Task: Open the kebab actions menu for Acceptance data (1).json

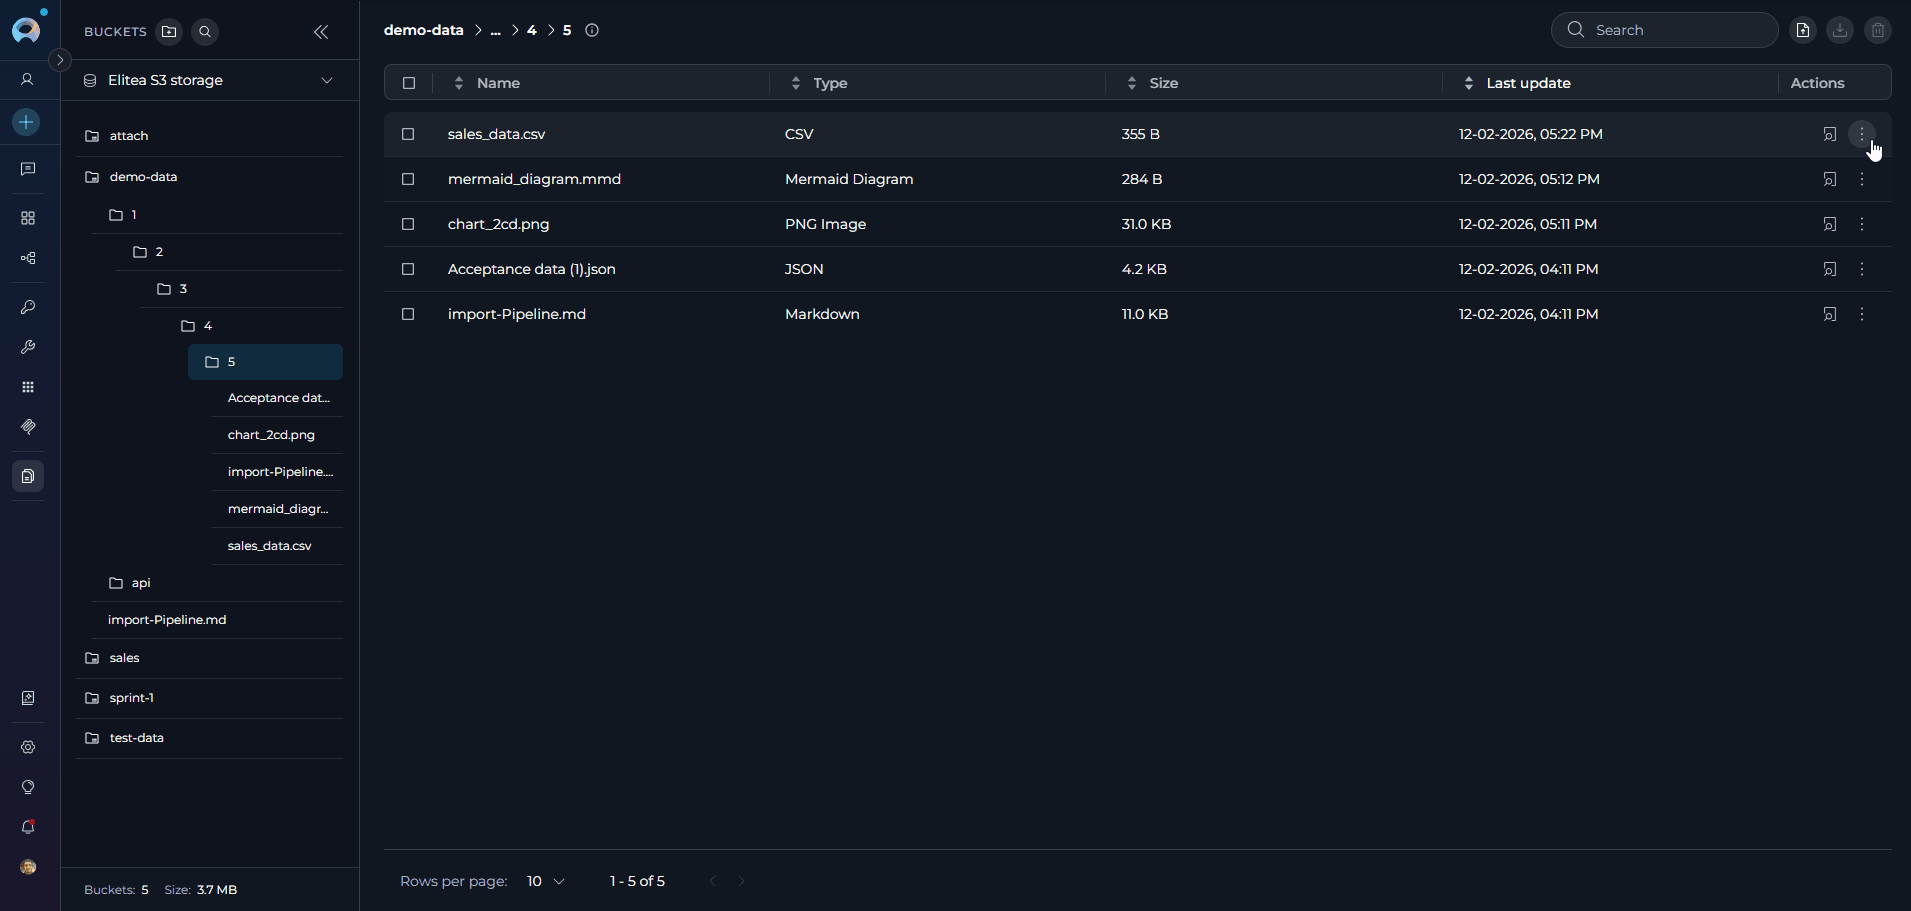Action: (x=1862, y=269)
